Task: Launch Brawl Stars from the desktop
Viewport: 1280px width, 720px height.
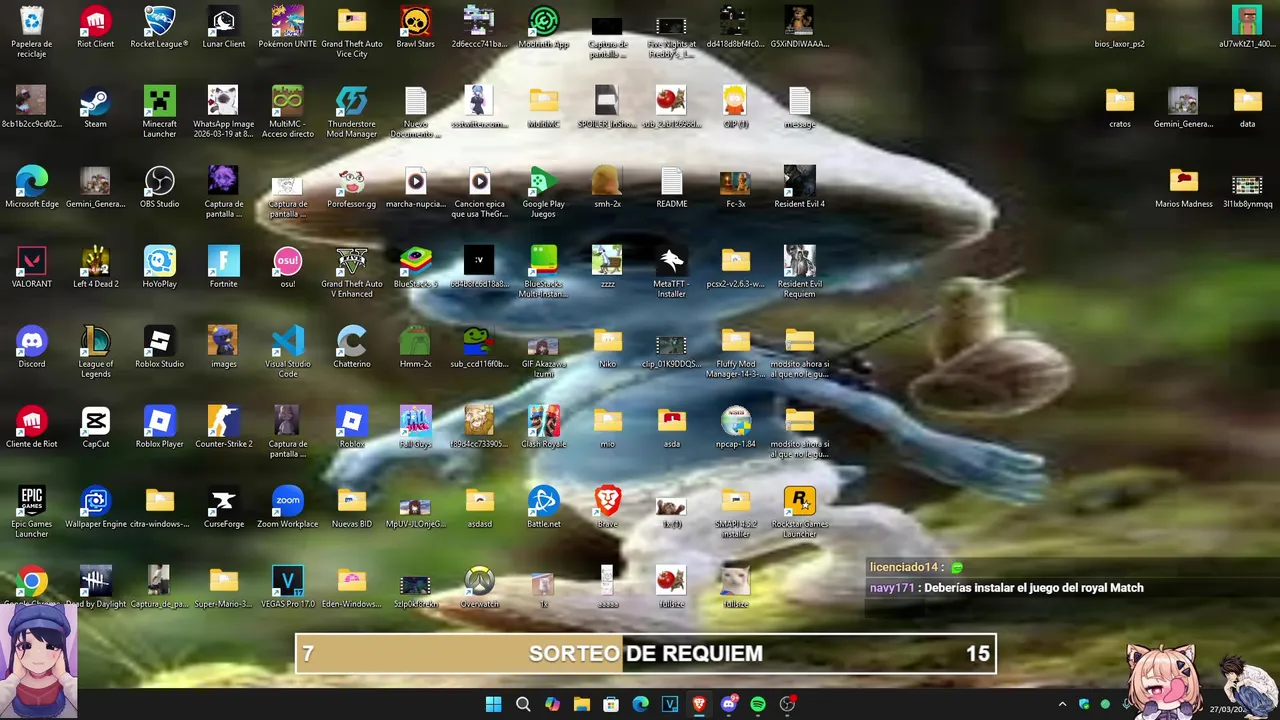Action: 416,27
